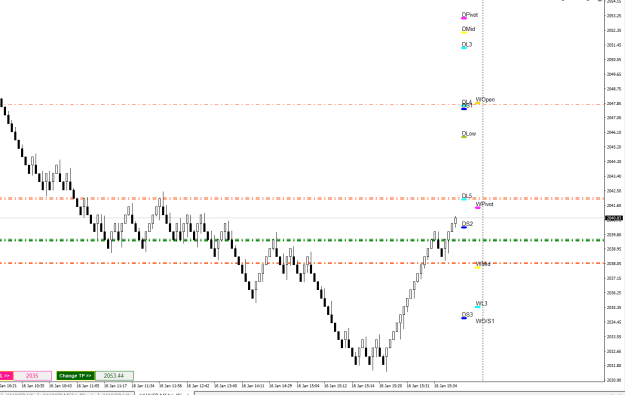Click the DPivot level label
This screenshot has width=625, height=395.
[470, 15]
